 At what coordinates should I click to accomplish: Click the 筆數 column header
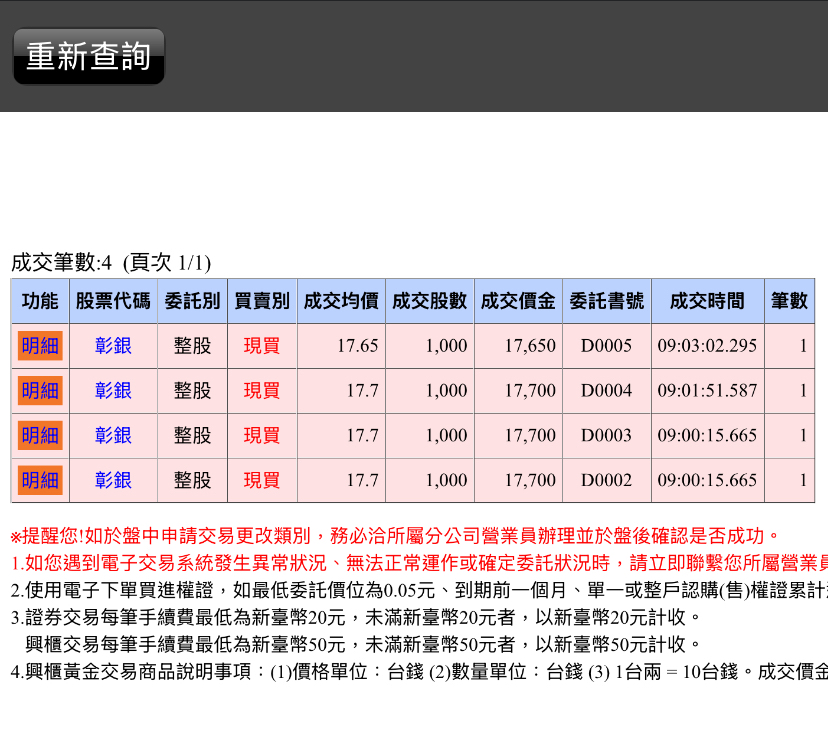(789, 301)
